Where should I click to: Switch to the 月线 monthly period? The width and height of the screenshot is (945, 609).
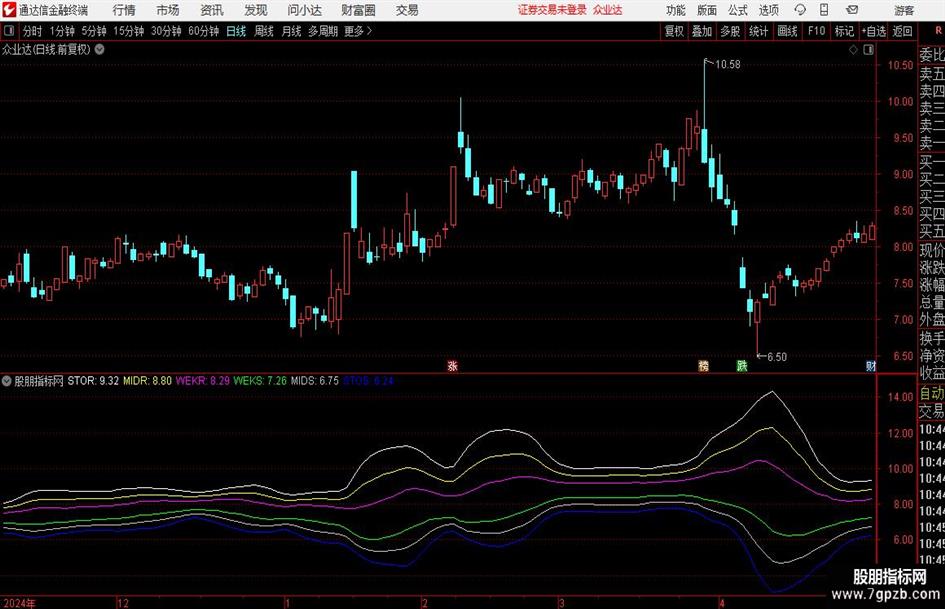tap(292, 31)
